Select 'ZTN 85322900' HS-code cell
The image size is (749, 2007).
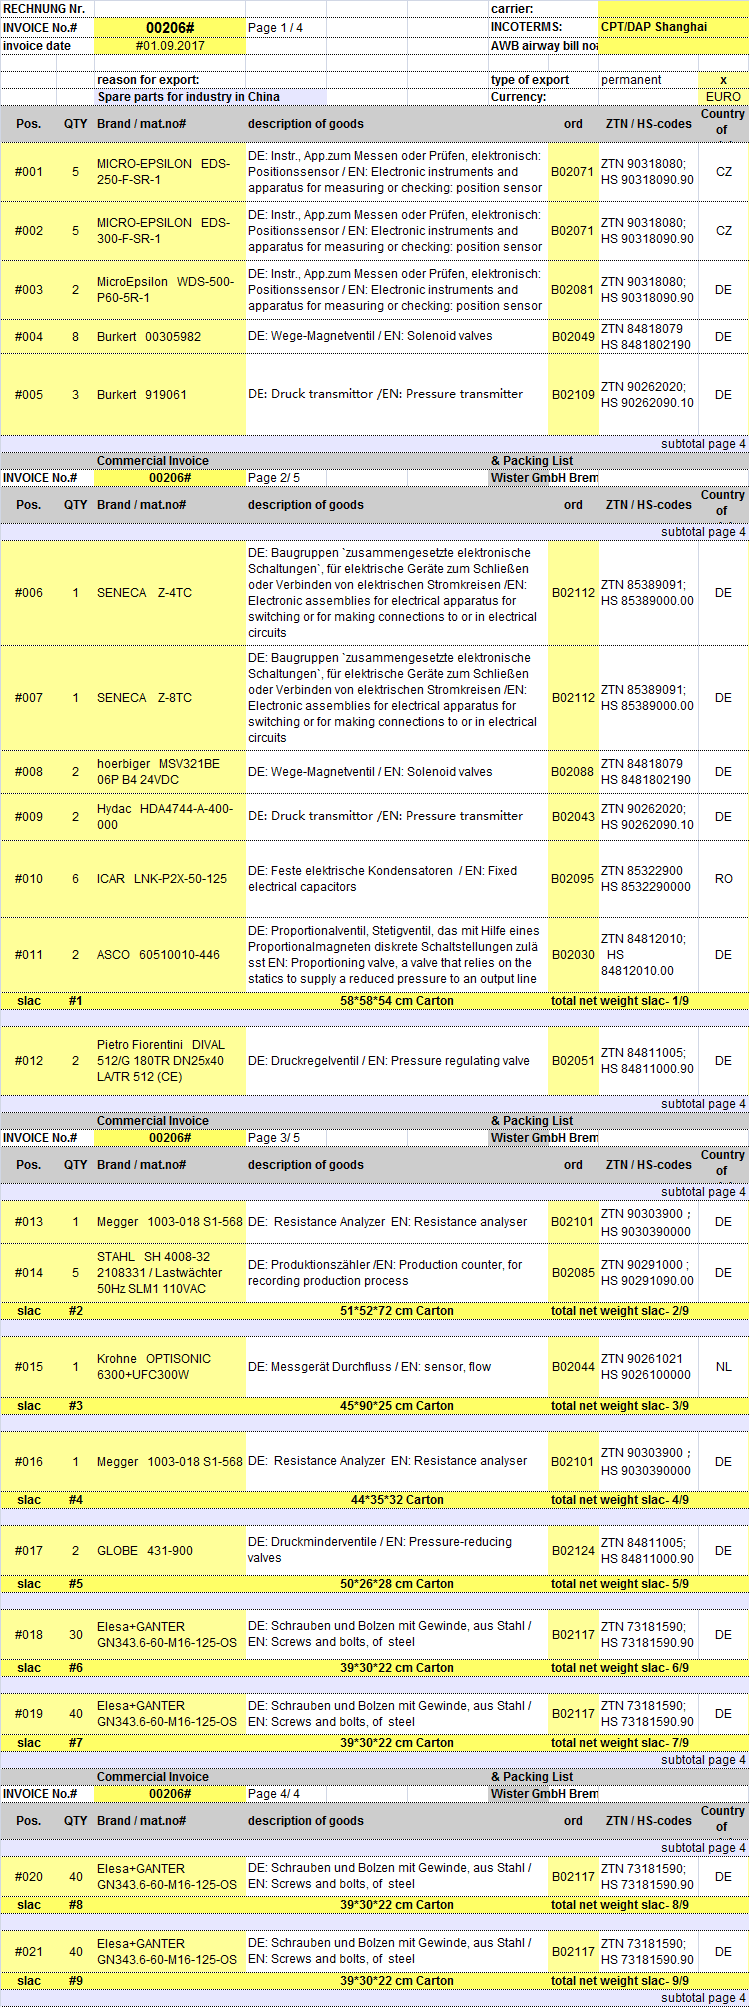pyautogui.click(x=648, y=879)
